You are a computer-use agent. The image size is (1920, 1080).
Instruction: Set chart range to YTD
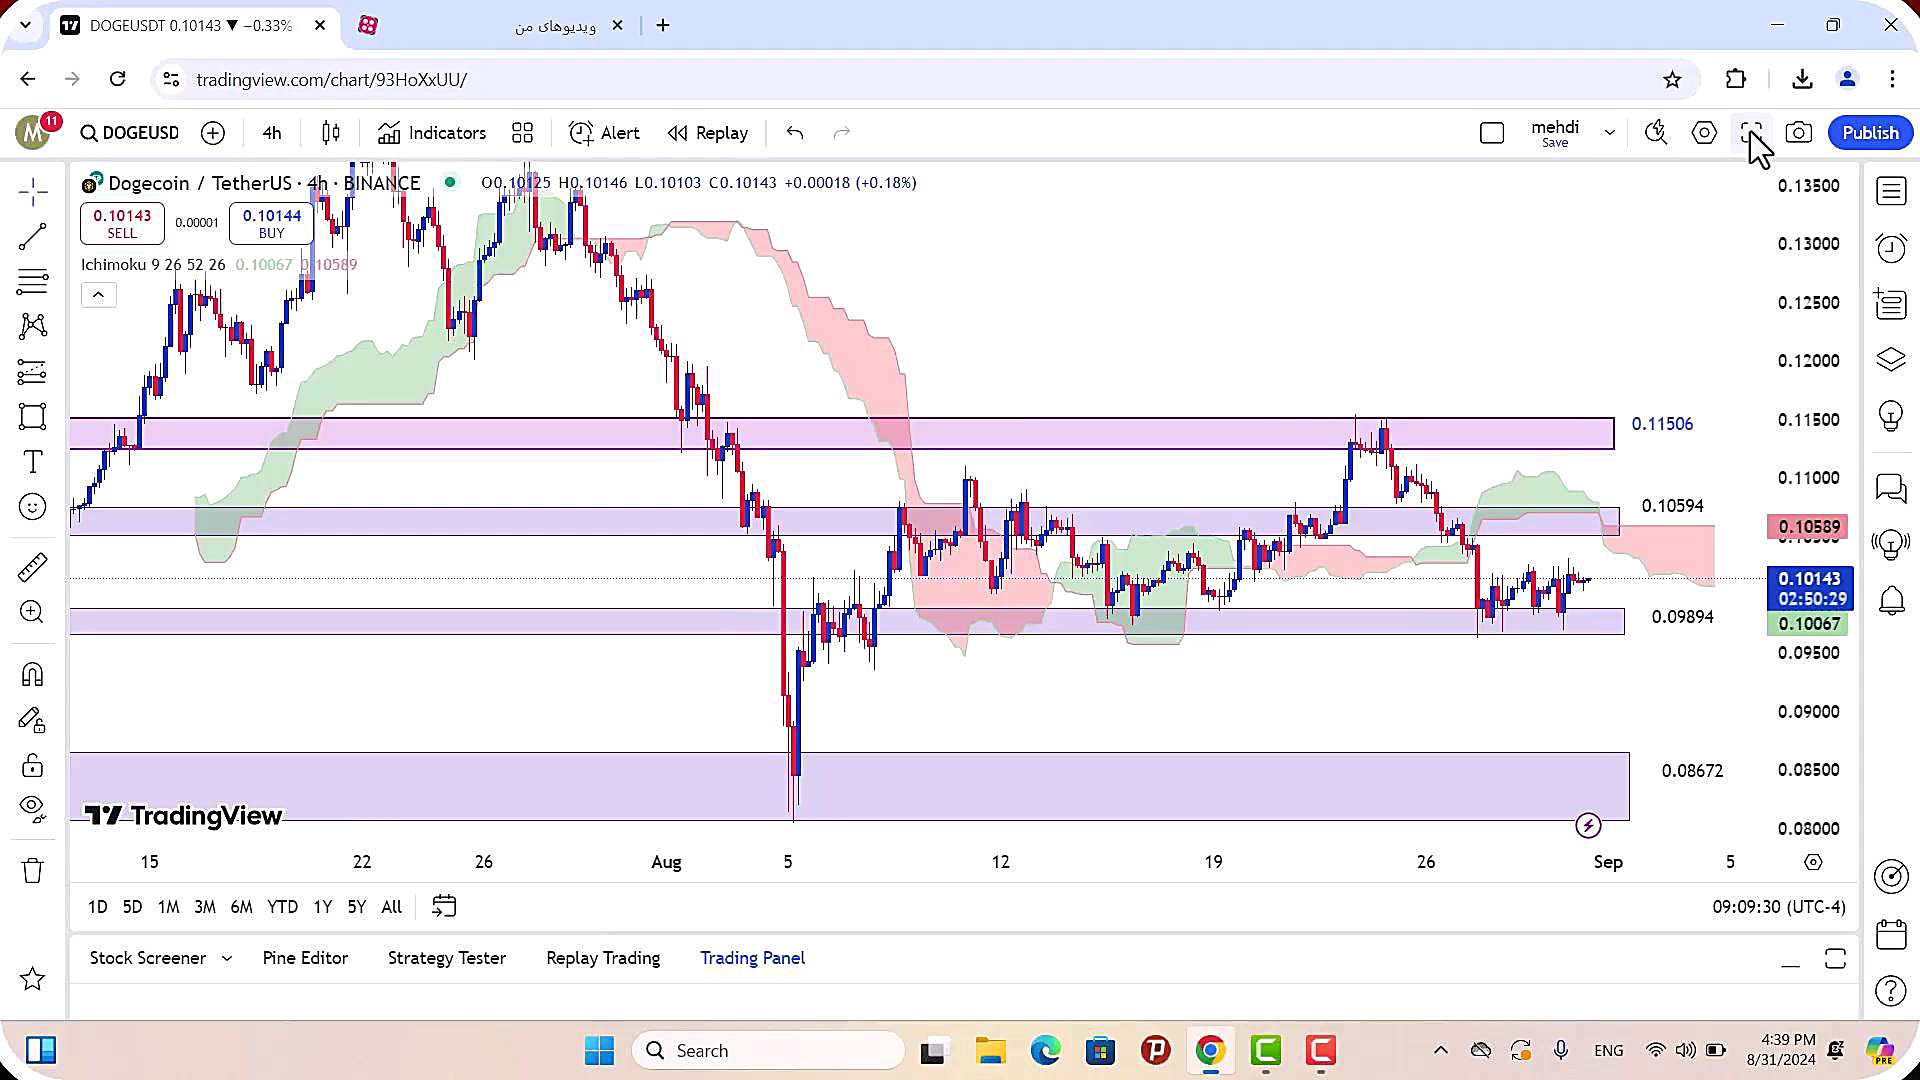282,907
